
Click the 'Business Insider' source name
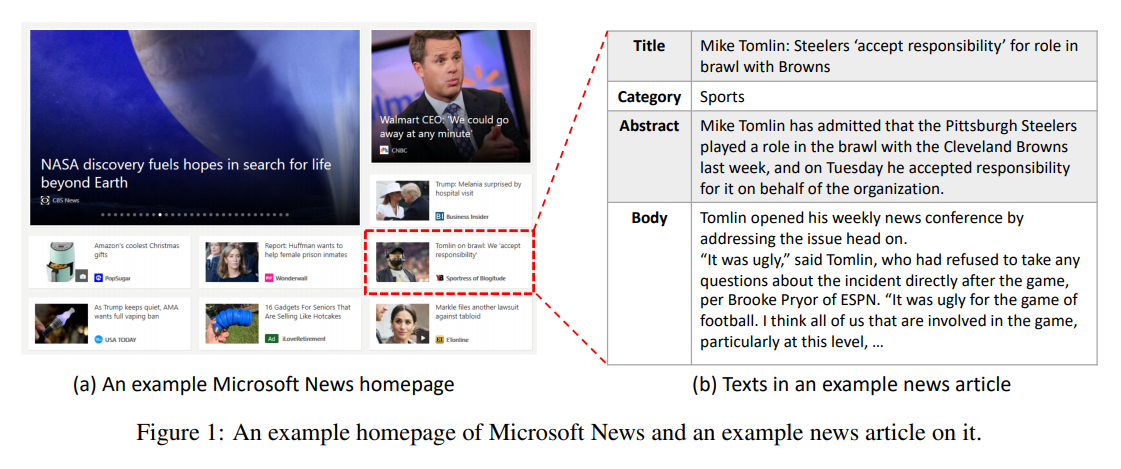468,216
